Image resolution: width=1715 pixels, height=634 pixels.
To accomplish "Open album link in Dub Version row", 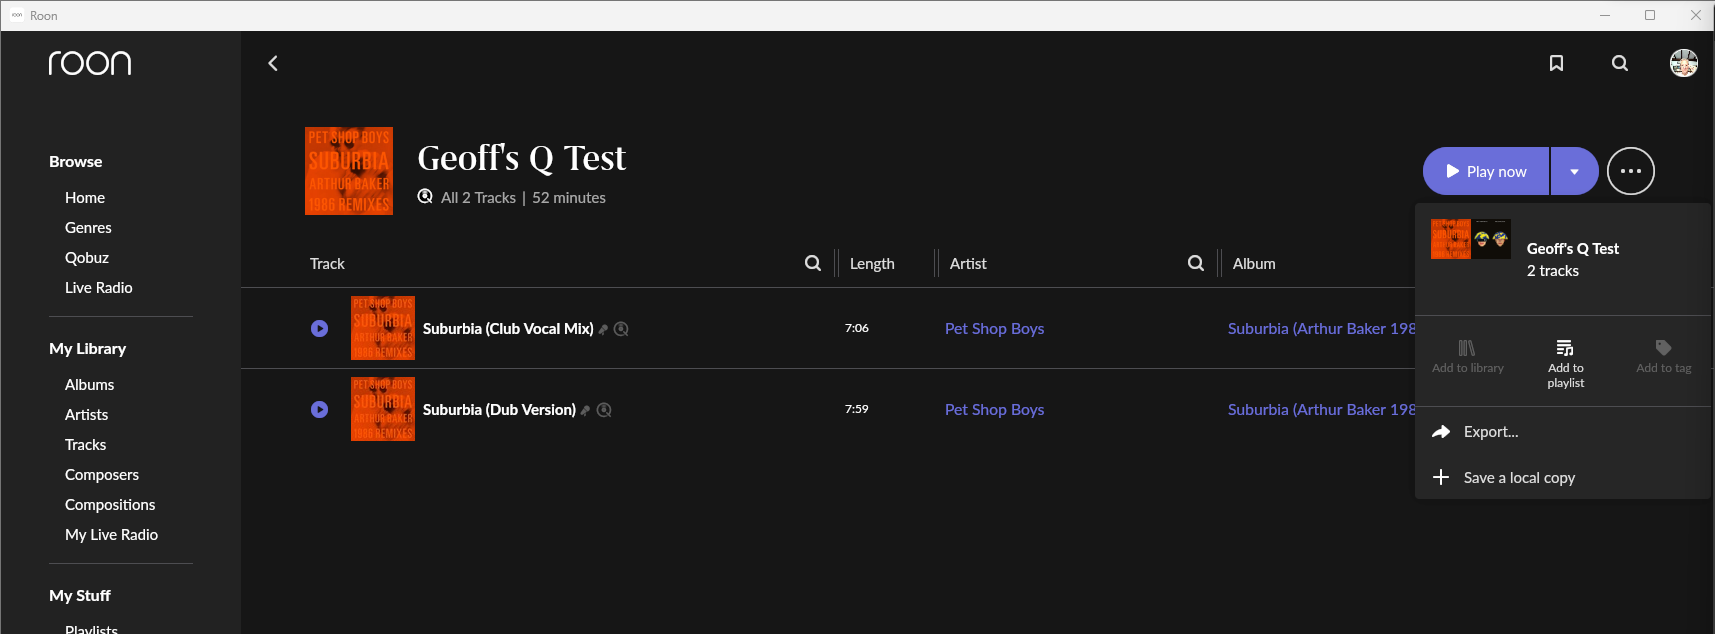I will click(1321, 409).
